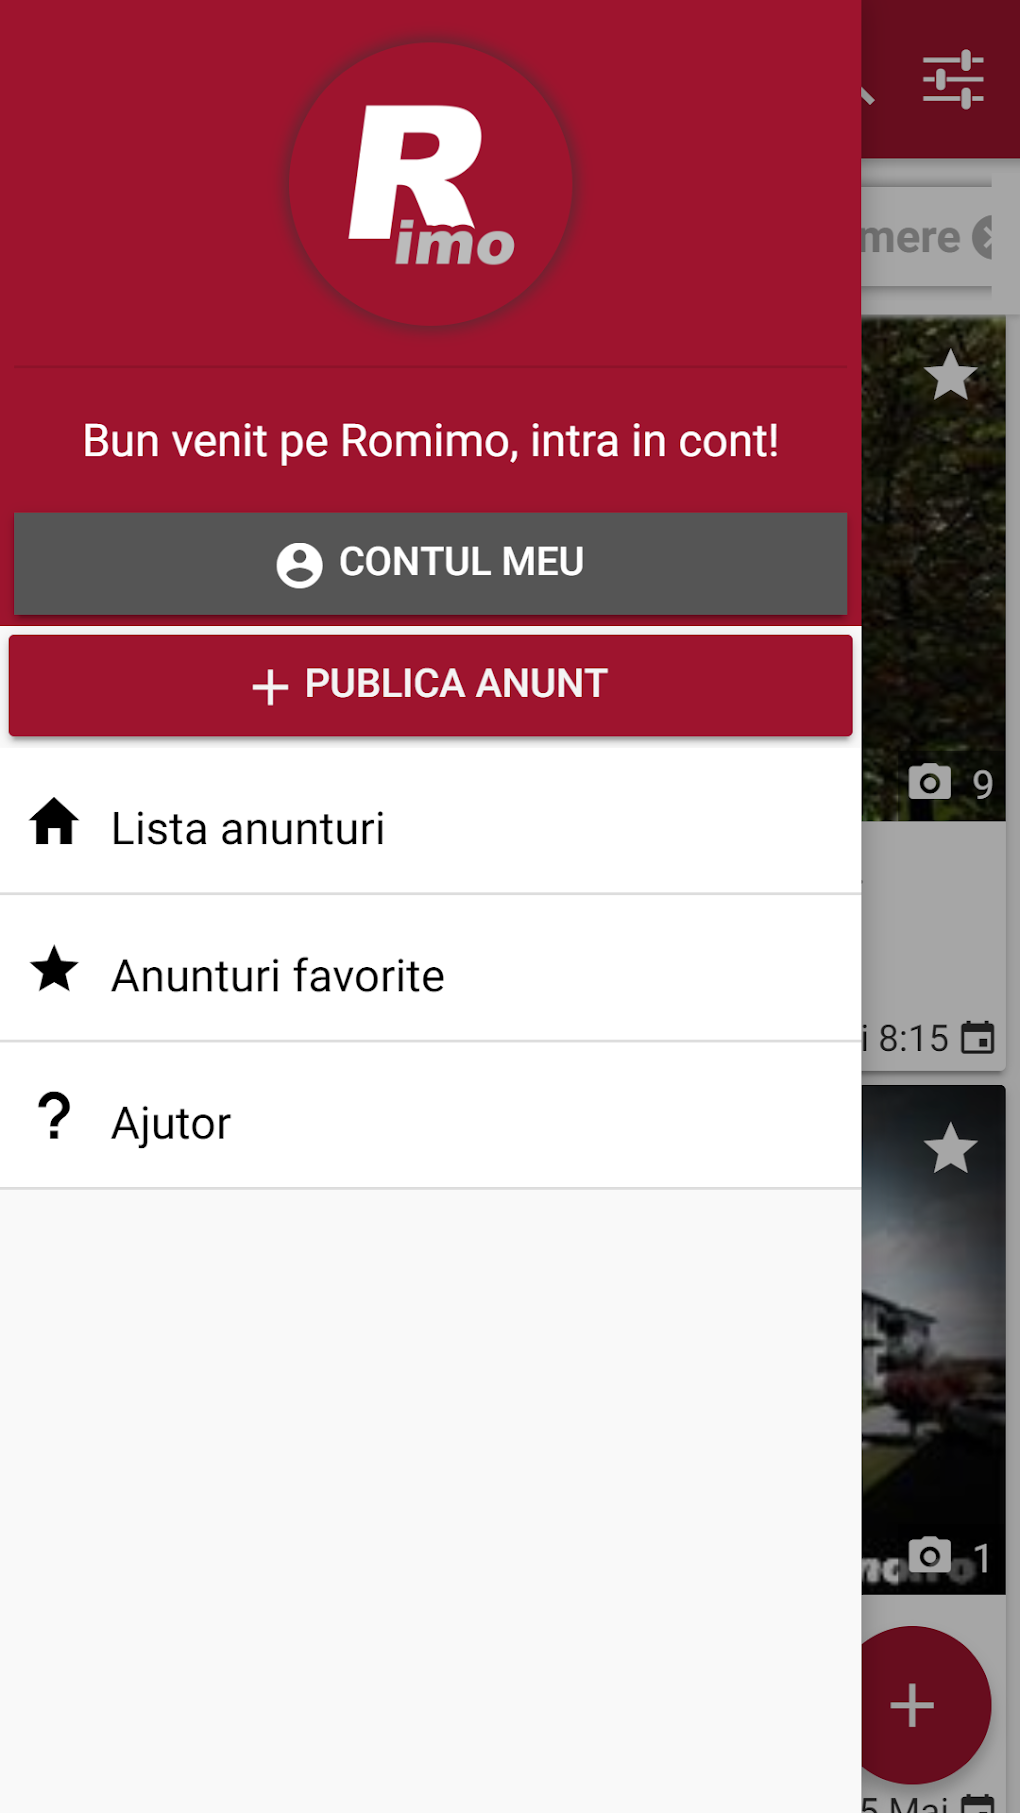Viewport: 1020px width, 1813px height.
Task: Tap the welcome text Bun venit pe Romimo
Action: coord(431,441)
